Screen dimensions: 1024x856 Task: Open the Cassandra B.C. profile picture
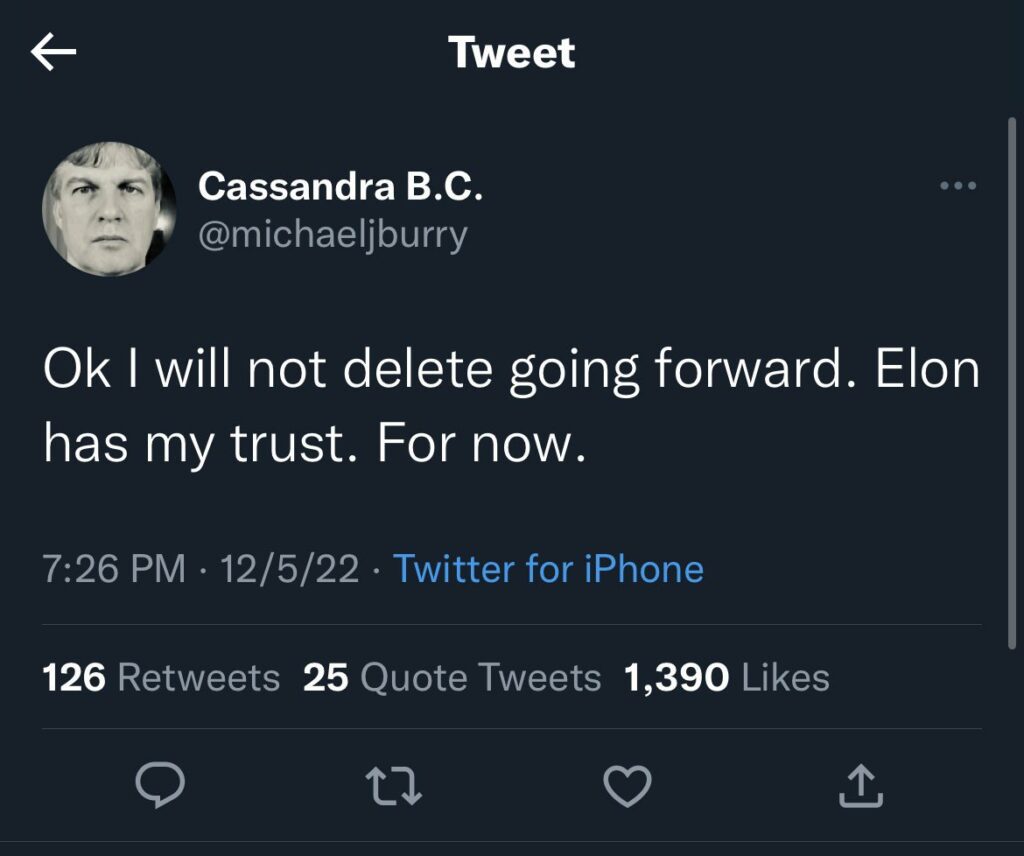(109, 209)
